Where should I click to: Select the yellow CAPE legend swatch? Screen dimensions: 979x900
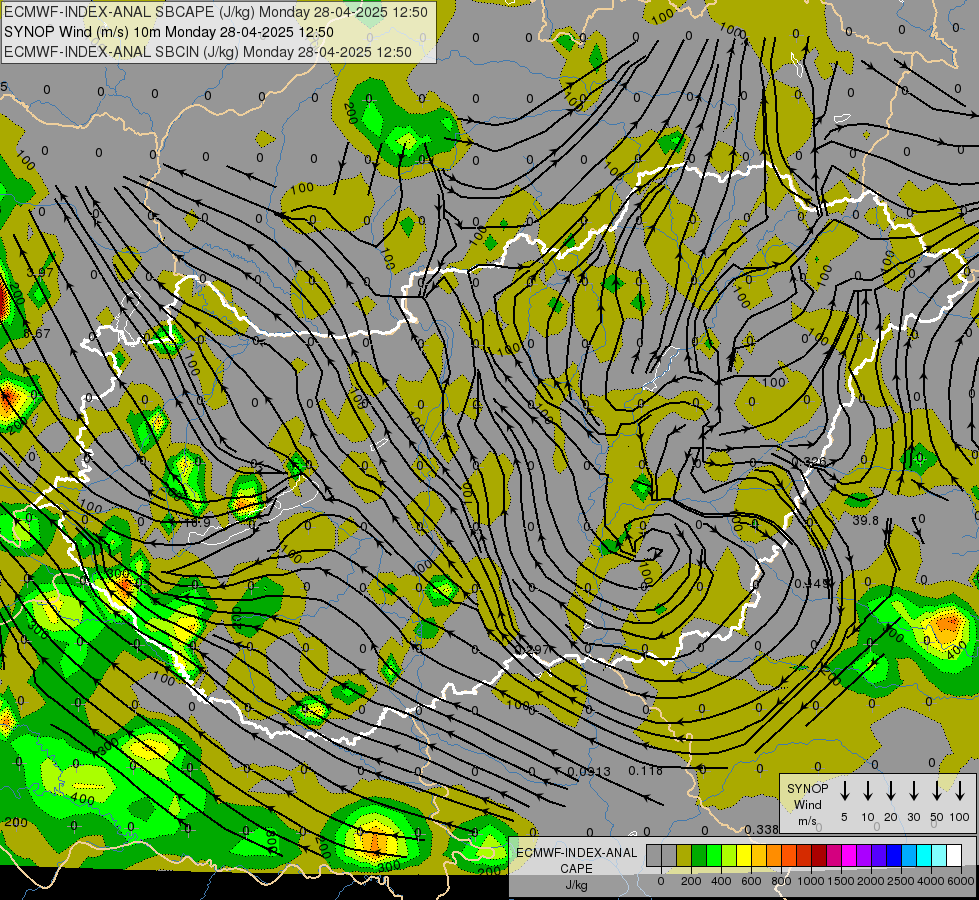point(744,856)
